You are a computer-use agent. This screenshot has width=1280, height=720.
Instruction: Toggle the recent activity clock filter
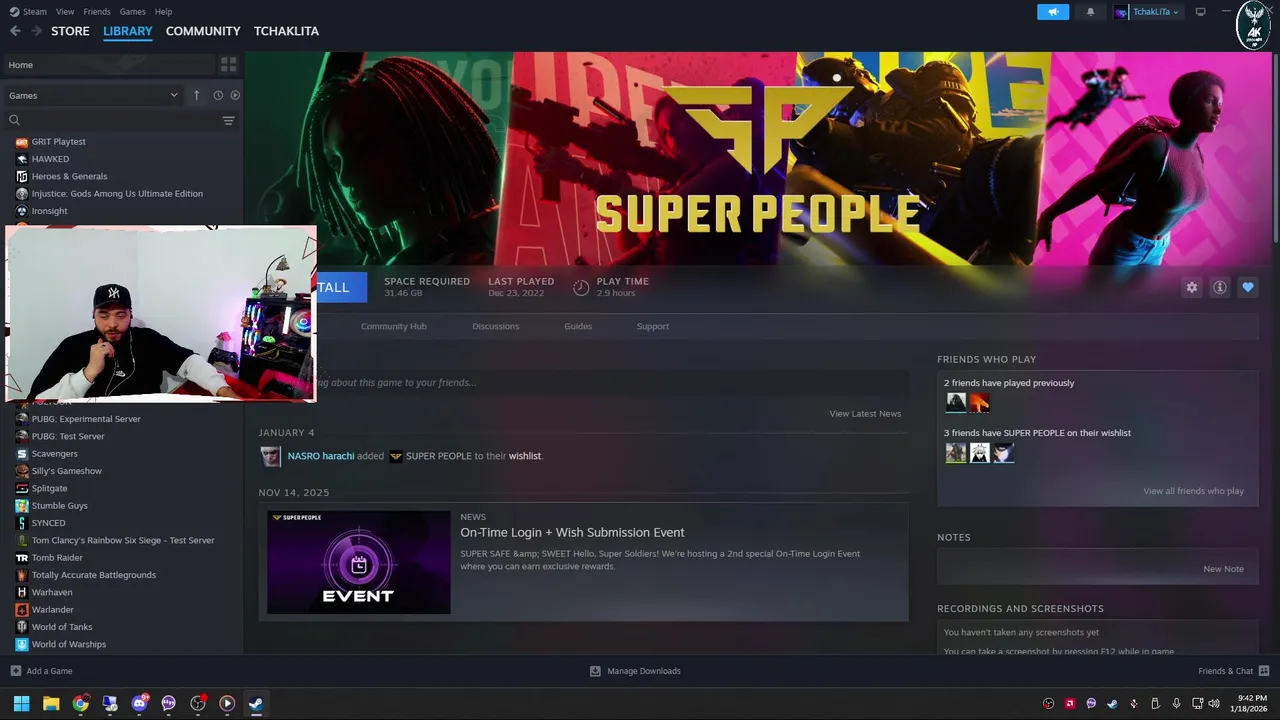(217, 95)
